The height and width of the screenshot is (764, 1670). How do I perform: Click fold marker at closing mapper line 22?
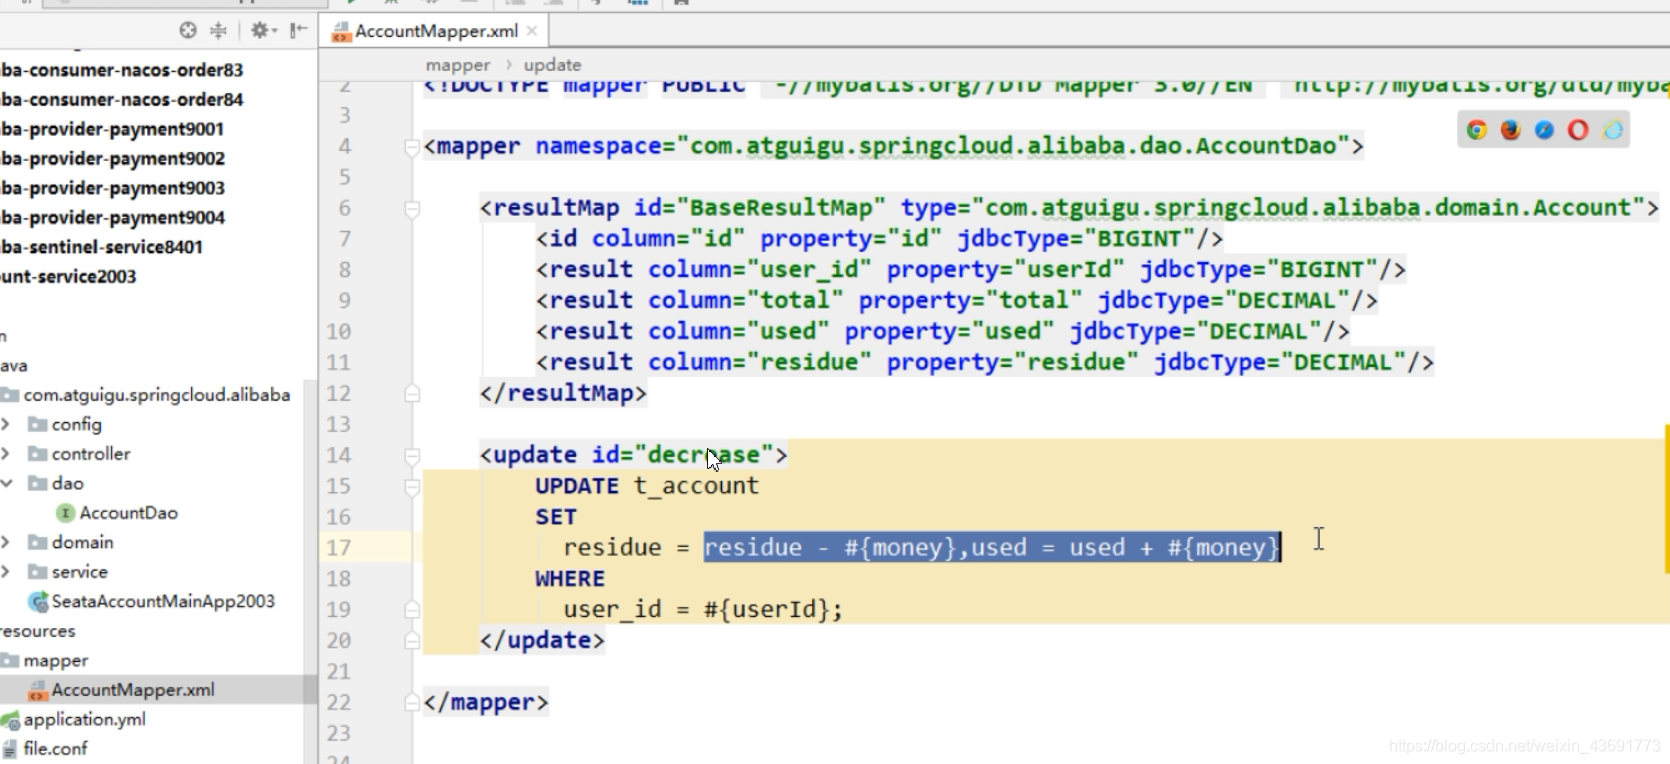412,703
